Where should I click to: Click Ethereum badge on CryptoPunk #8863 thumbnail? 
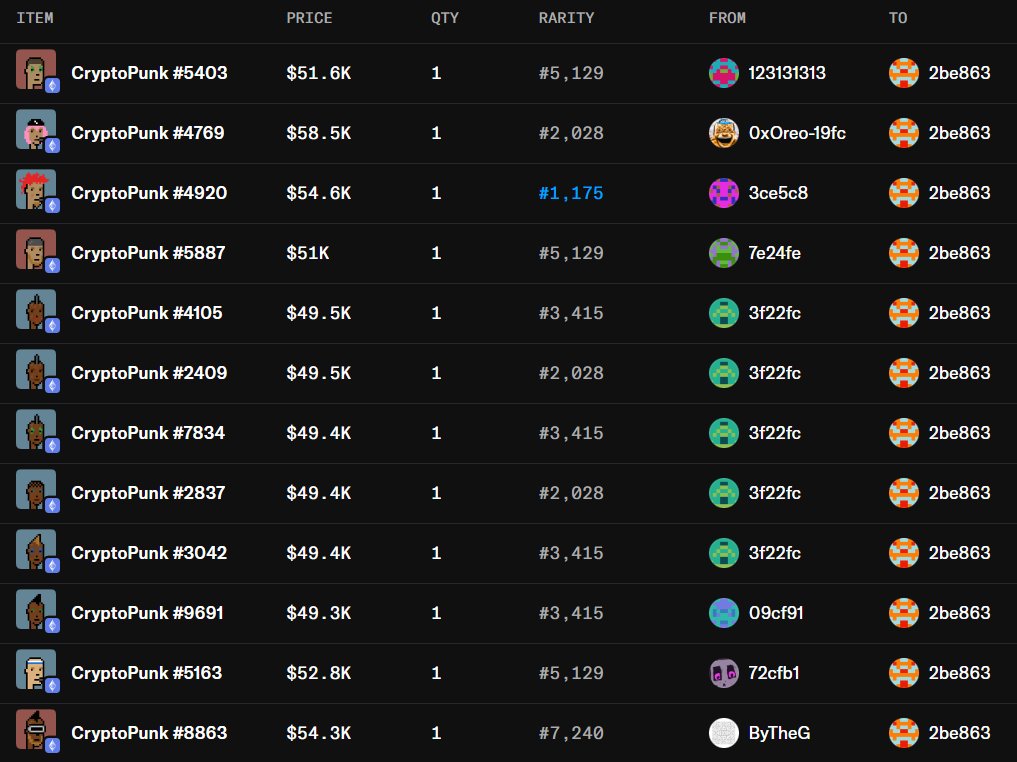(53, 745)
